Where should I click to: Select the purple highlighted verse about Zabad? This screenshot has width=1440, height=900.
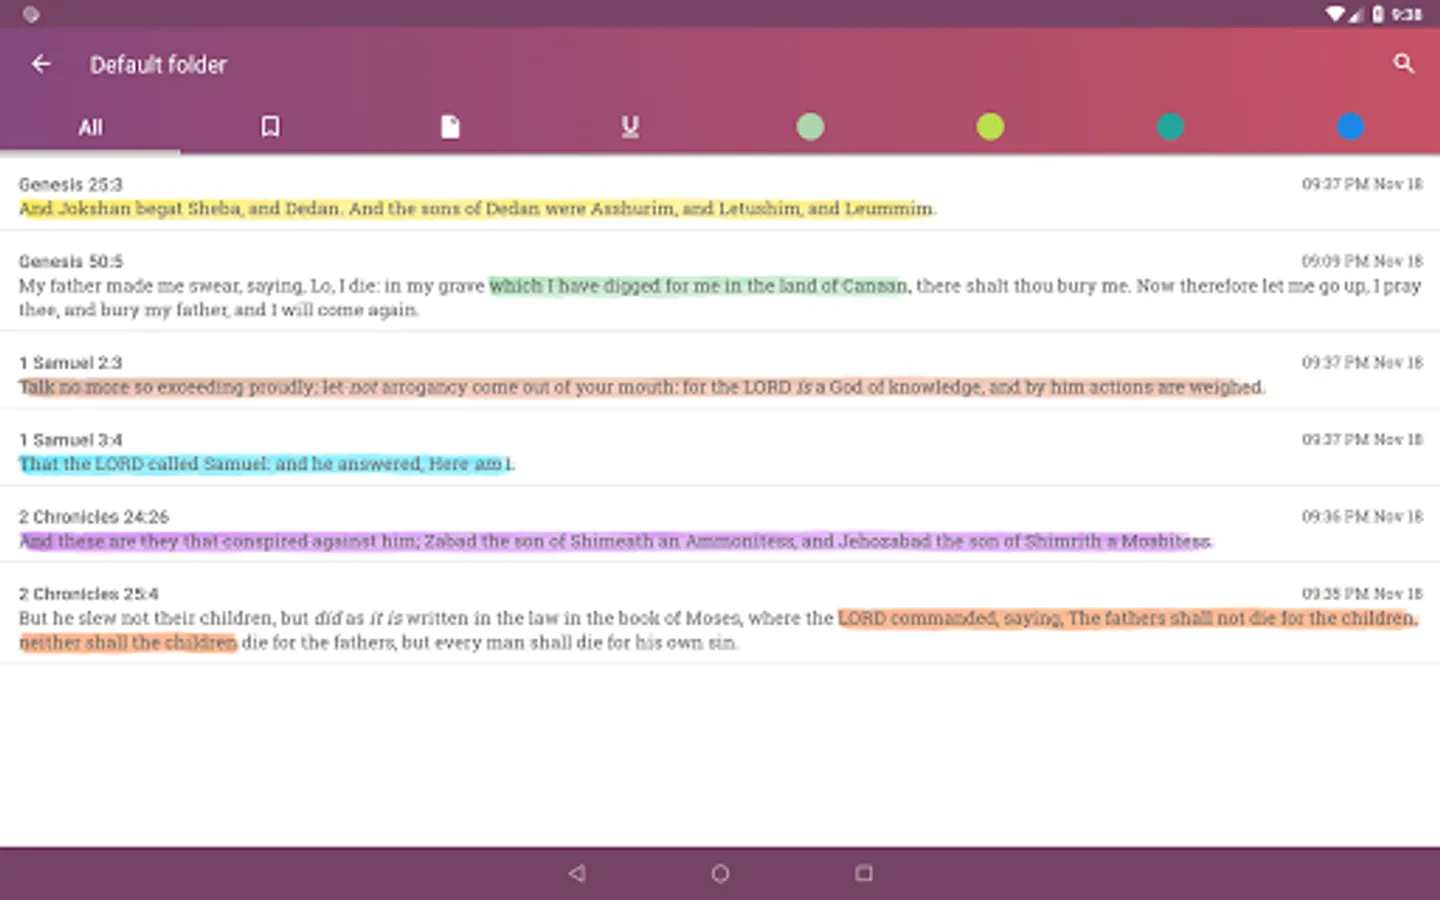click(x=615, y=541)
